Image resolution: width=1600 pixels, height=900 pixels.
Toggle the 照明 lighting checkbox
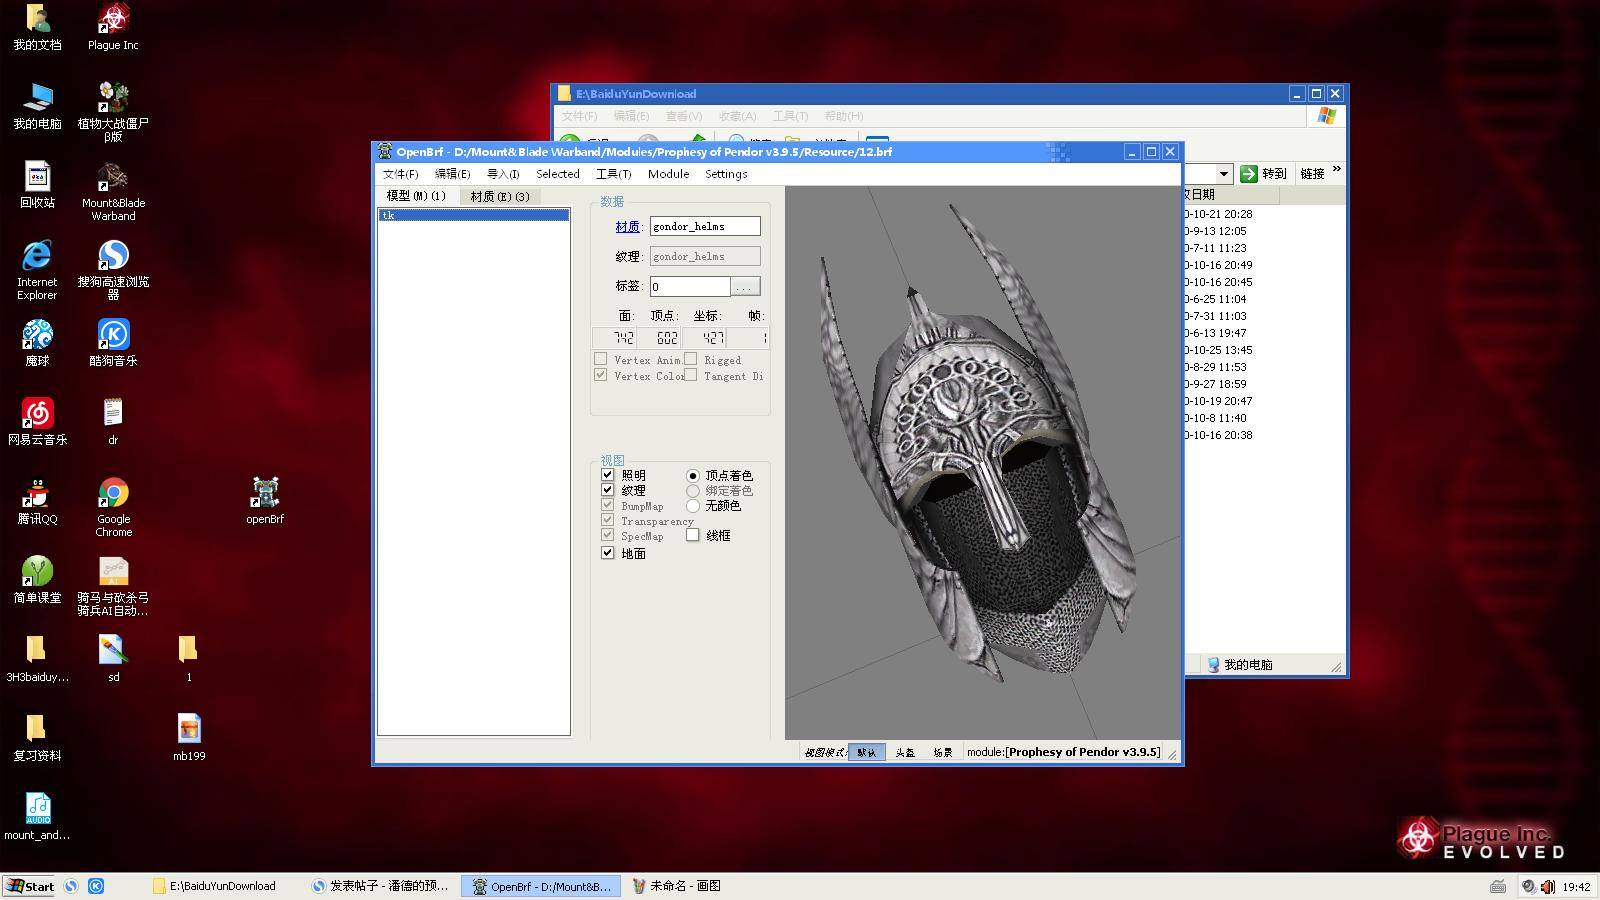607,475
